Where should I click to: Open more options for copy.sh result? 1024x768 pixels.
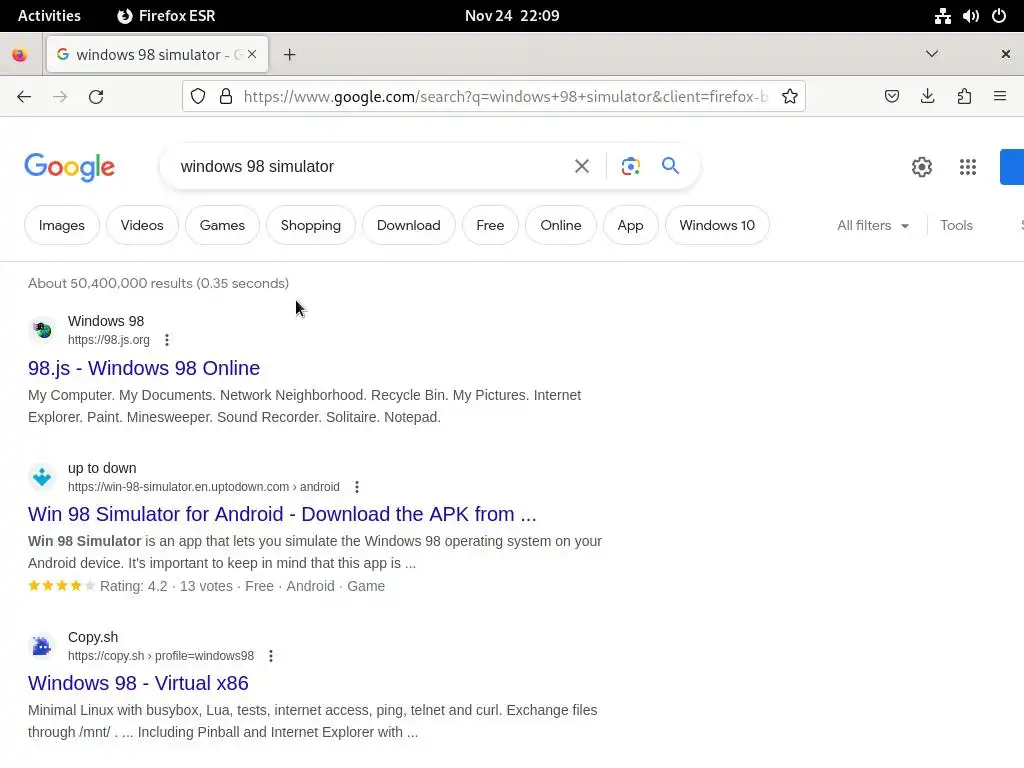pyautogui.click(x=271, y=656)
